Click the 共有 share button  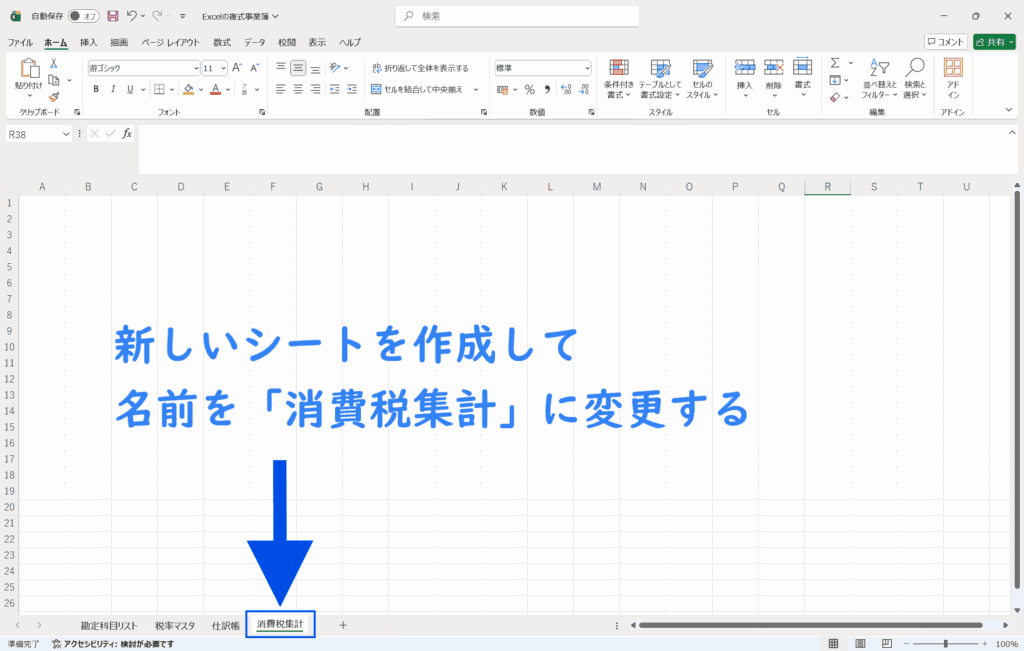[994, 42]
